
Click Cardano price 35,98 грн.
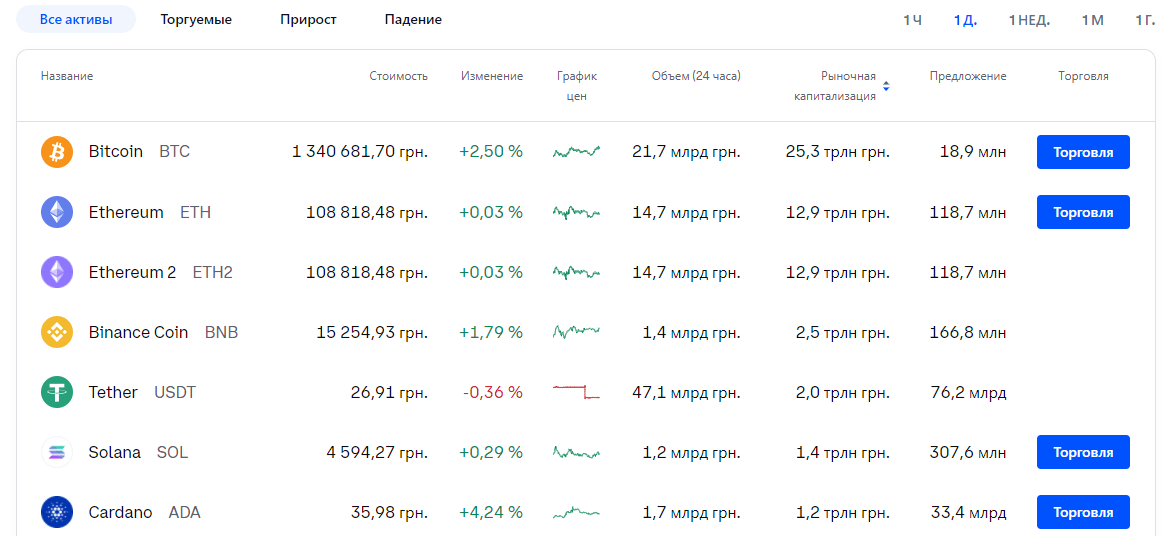coord(389,512)
